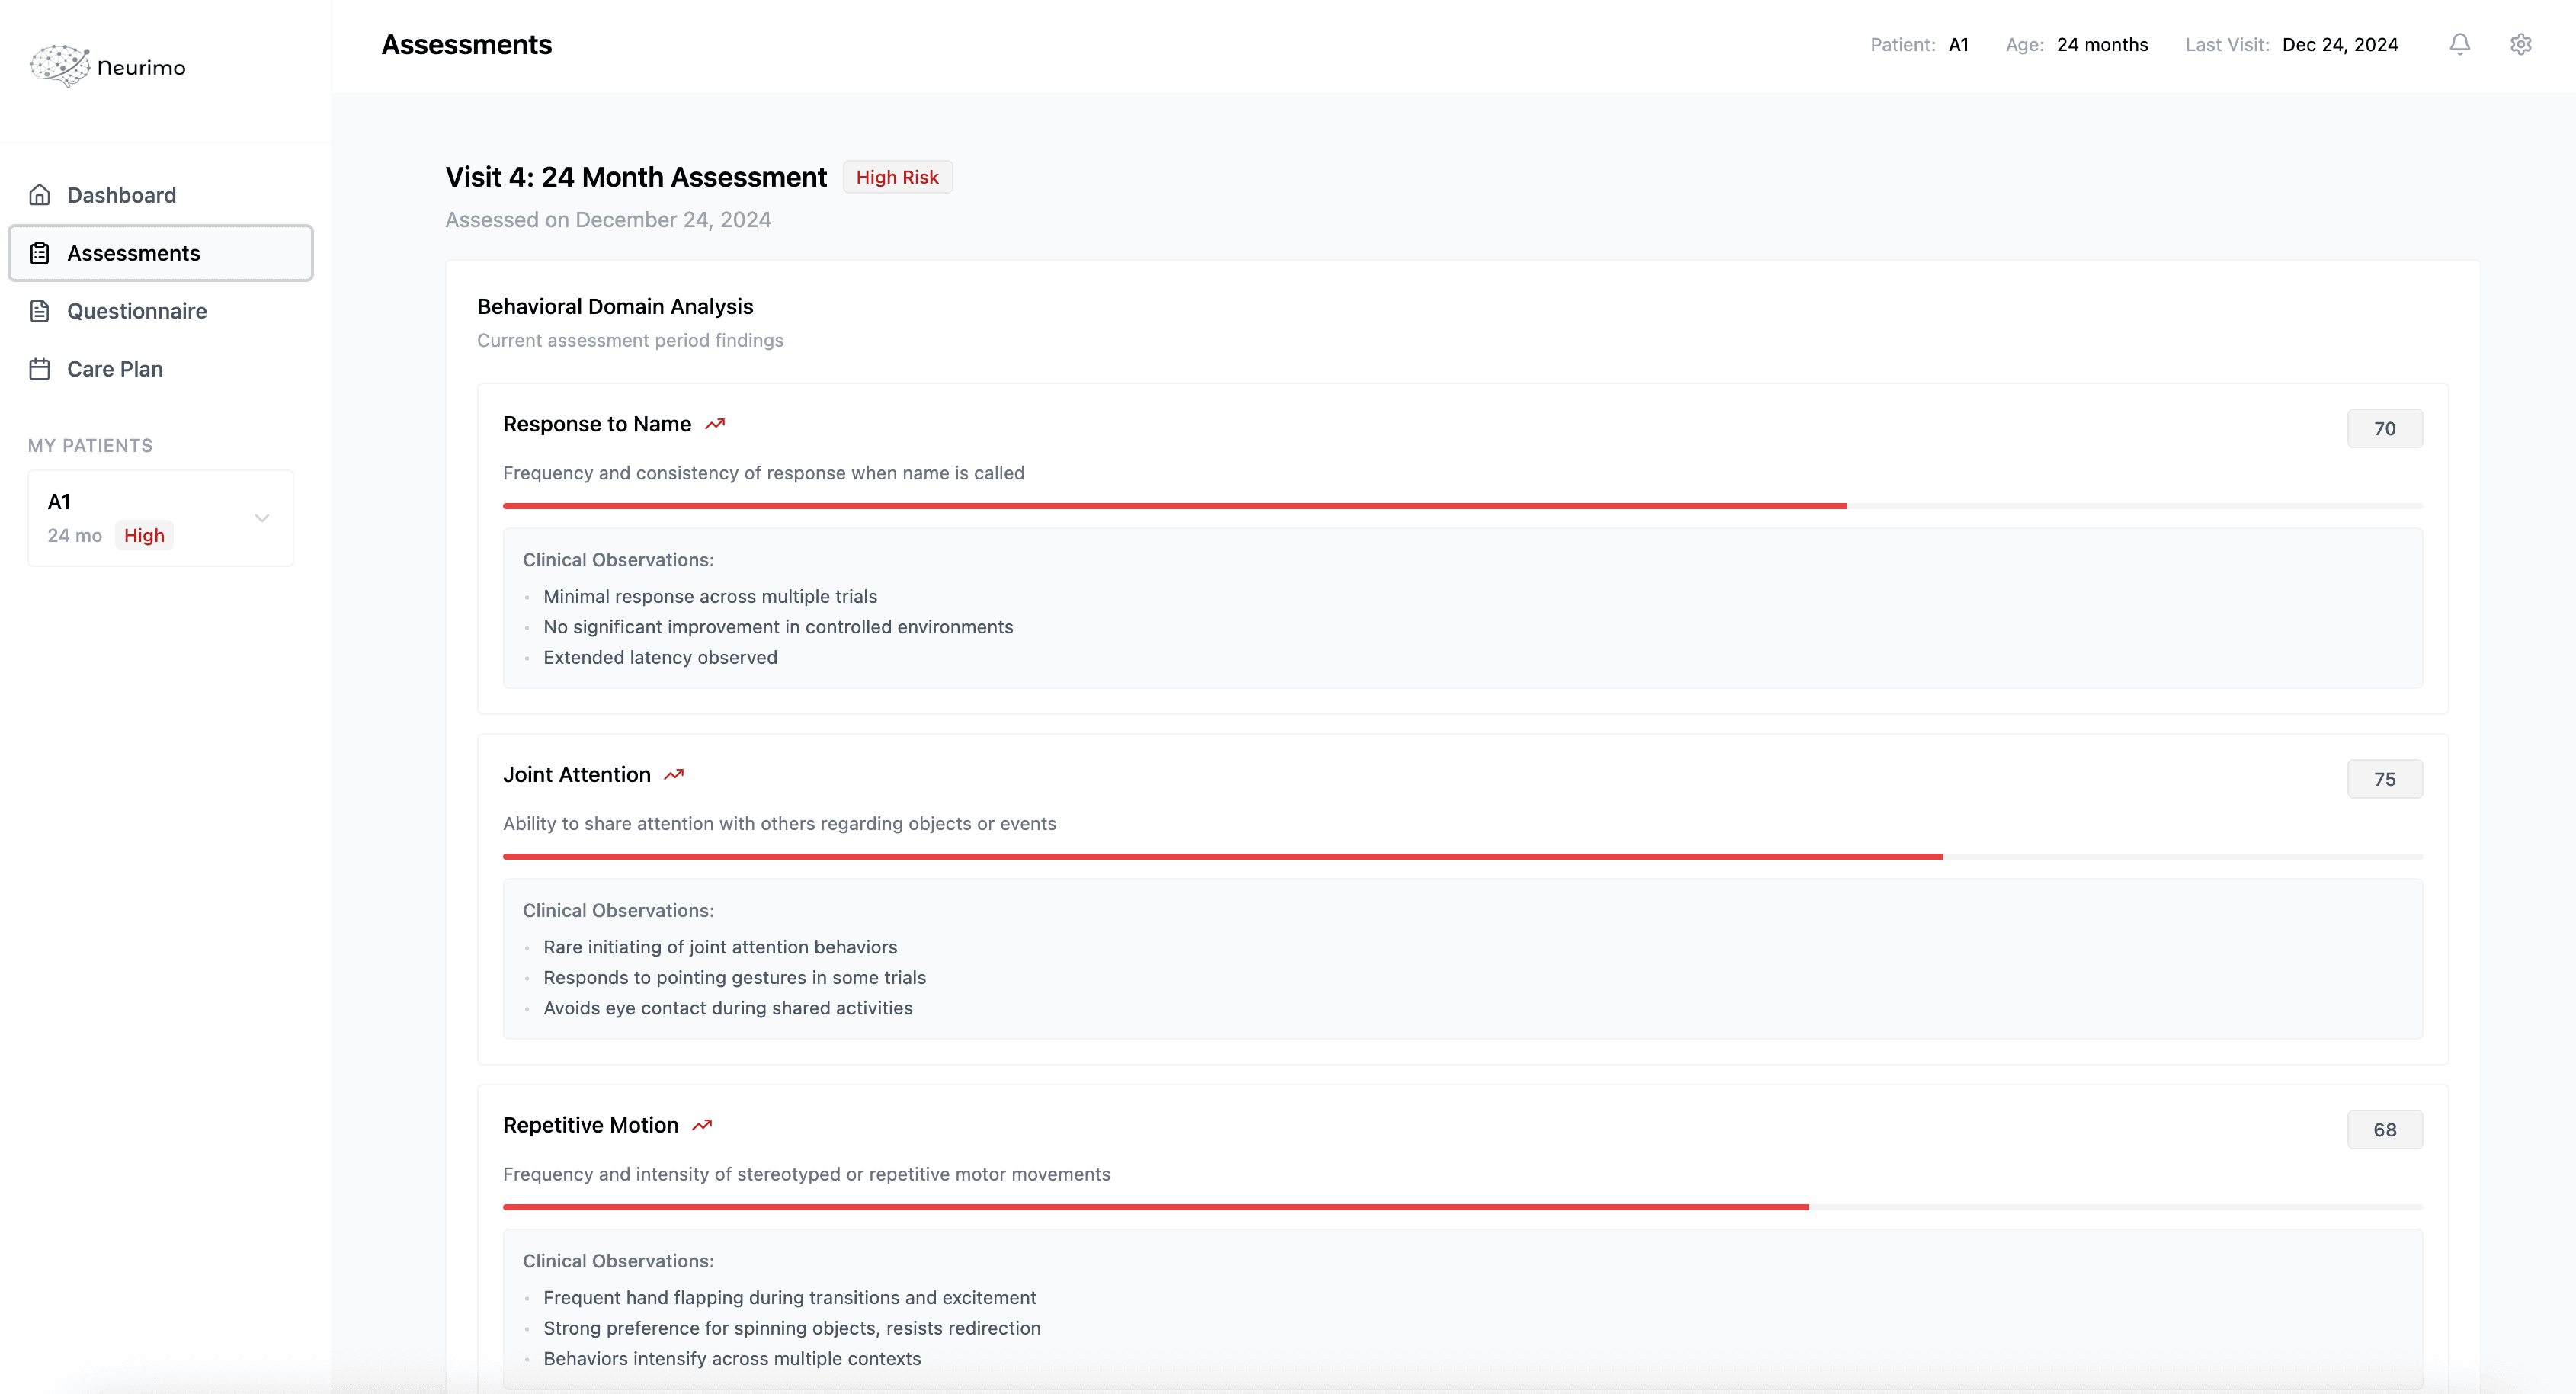Open the settings gear icon

pos(2520,44)
